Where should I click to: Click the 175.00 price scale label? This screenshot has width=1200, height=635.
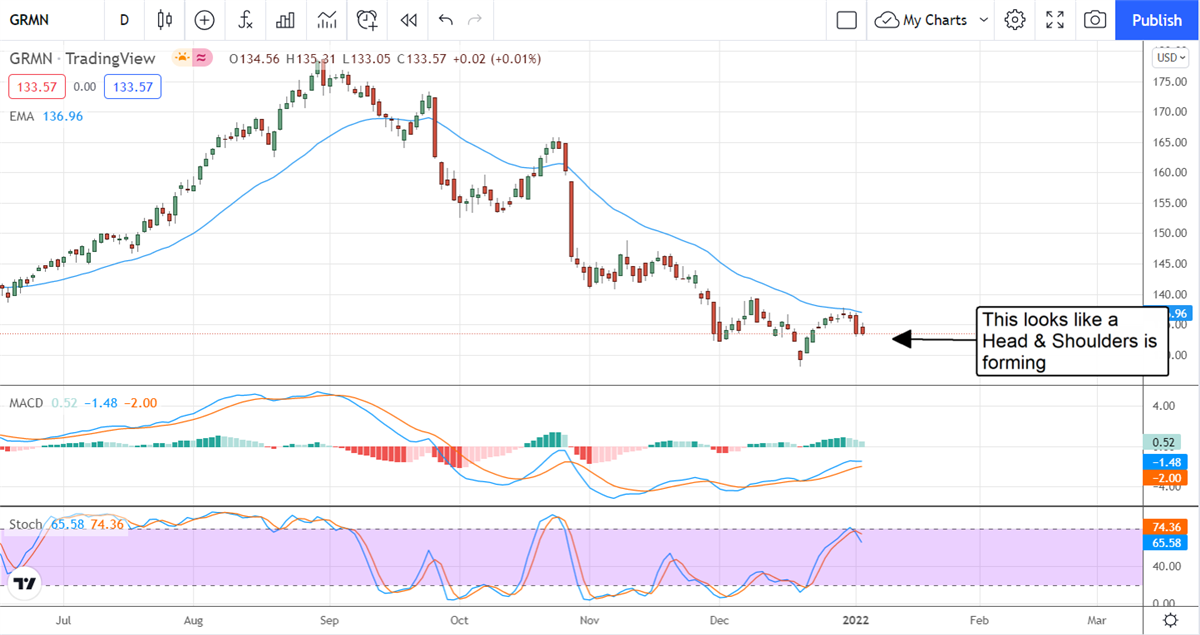(1168, 81)
